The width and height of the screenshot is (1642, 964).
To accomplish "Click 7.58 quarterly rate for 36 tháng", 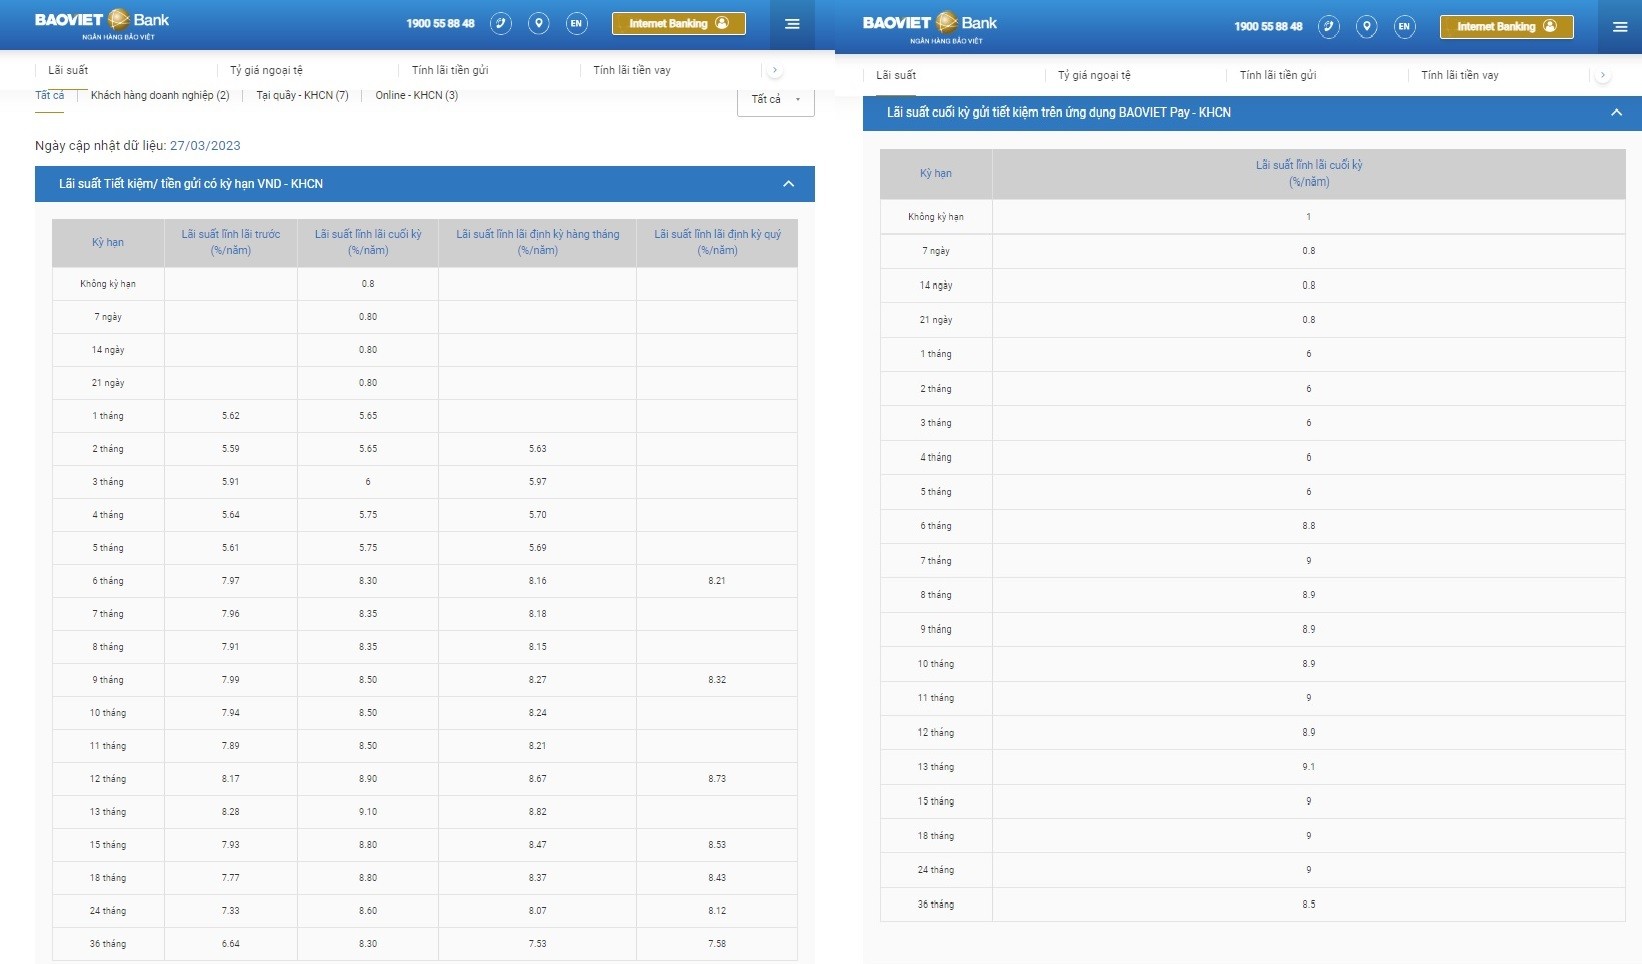I will [717, 944].
